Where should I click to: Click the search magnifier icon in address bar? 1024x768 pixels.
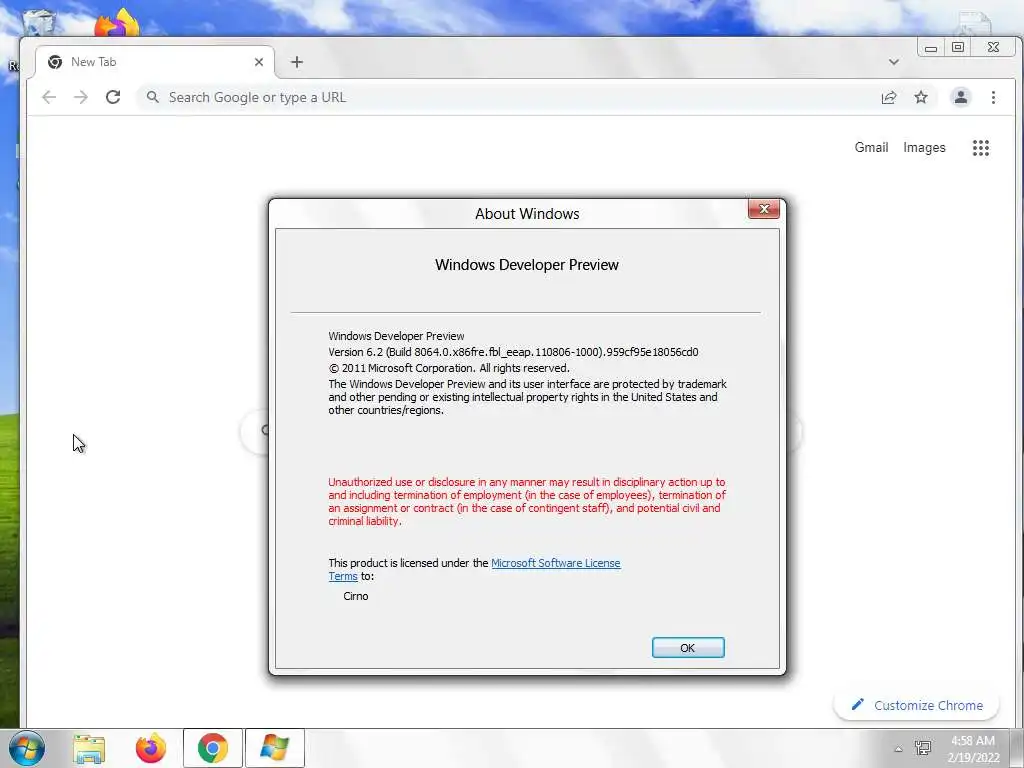153,97
